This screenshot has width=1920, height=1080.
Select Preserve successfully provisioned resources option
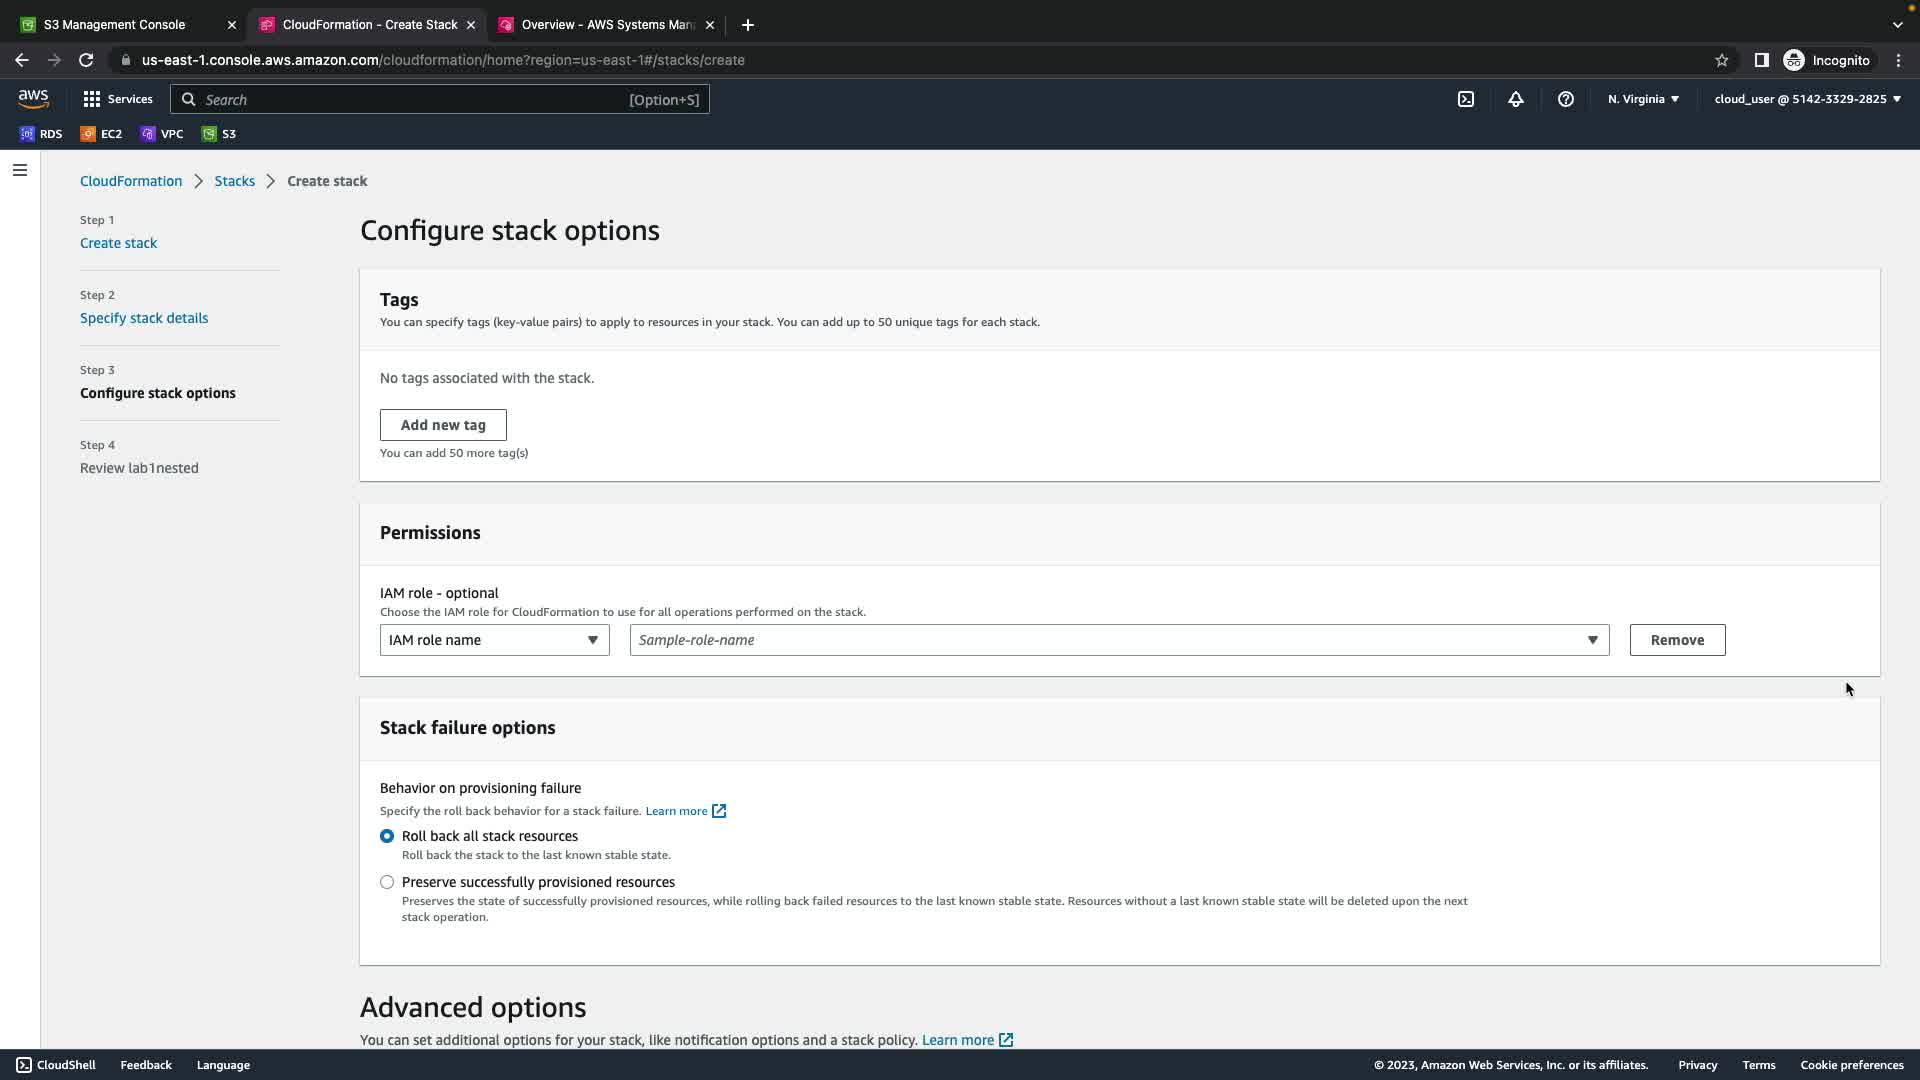(x=387, y=882)
